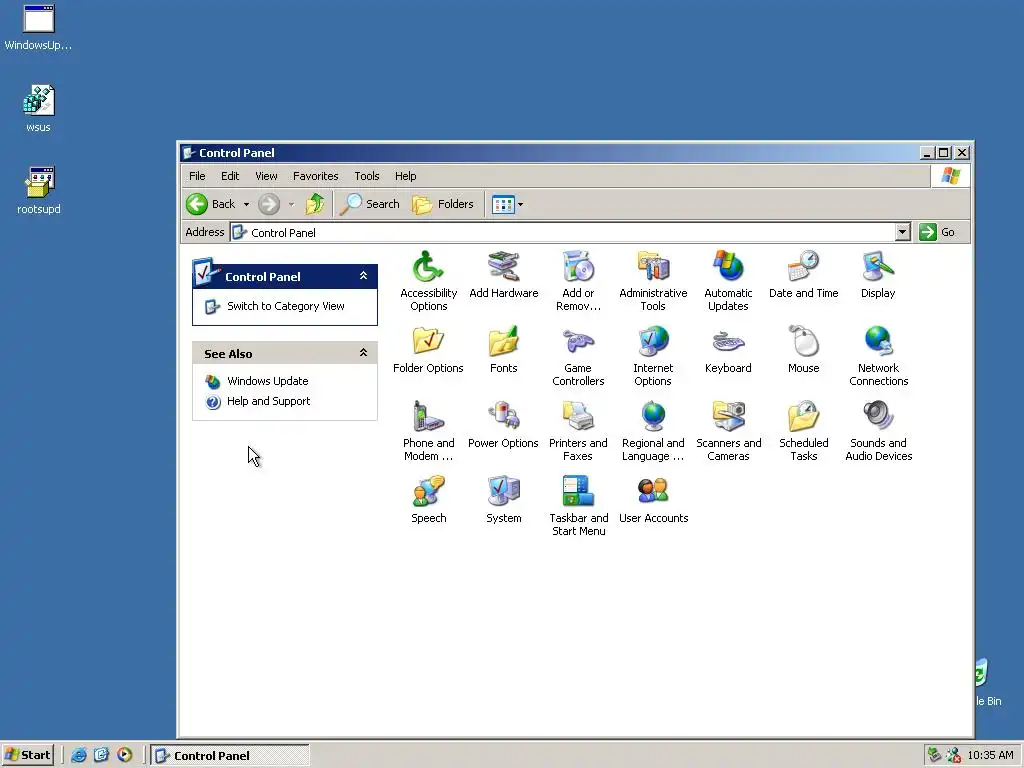Open Internet Options icon
This screenshot has width=1024, height=768.
[653, 356]
